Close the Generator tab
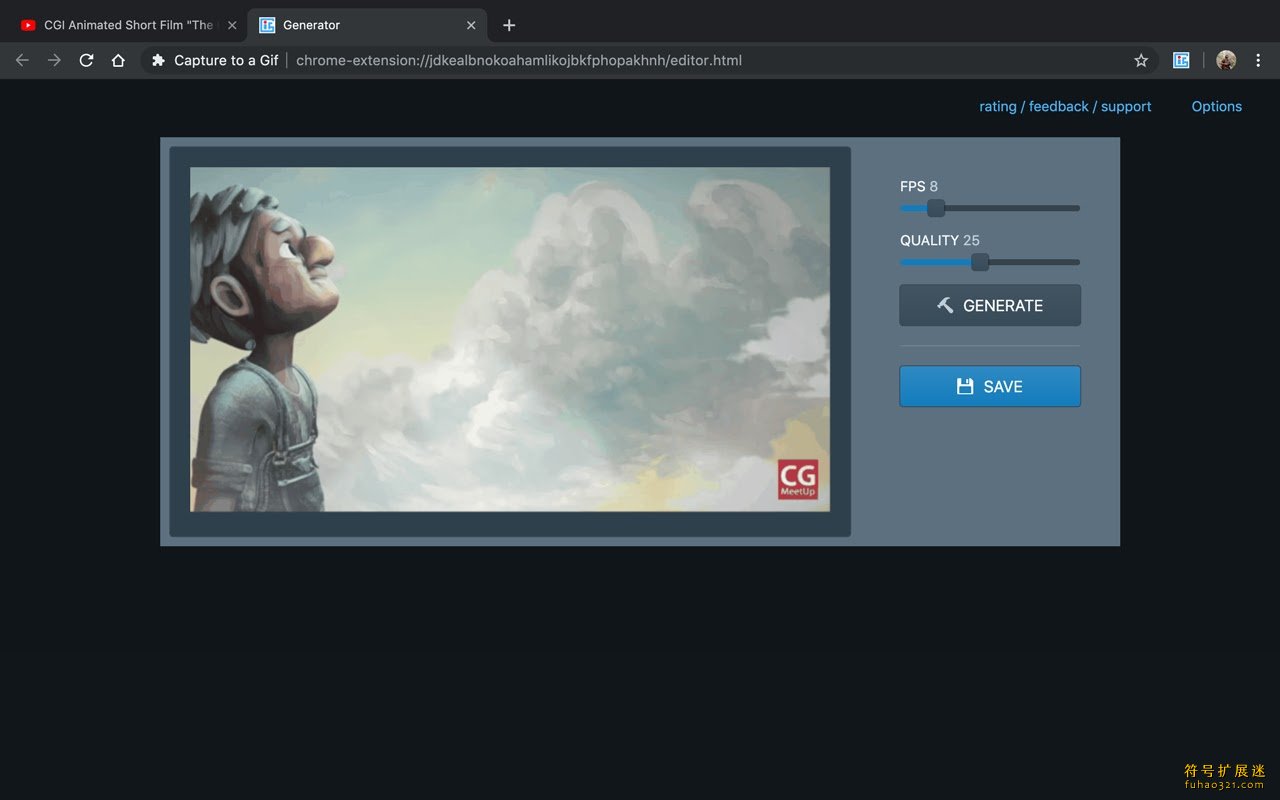The width and height of the screenshot is (1280, 800). pos(471,25)
